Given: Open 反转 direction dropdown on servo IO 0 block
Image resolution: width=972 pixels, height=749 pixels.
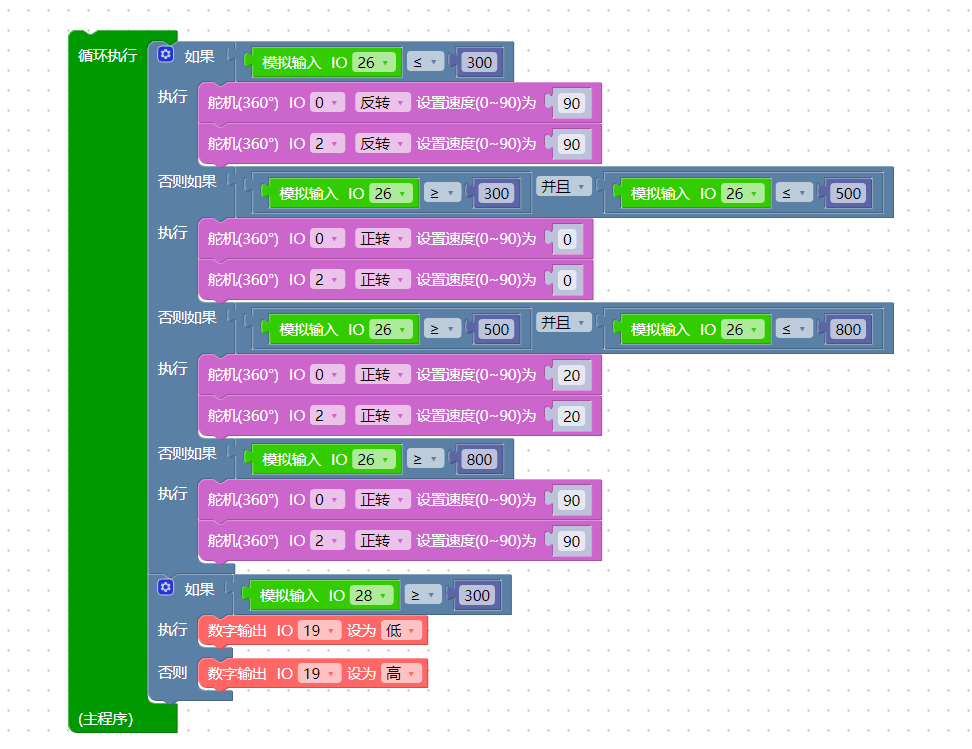Looking at the screenshot, I should point(382,102).
